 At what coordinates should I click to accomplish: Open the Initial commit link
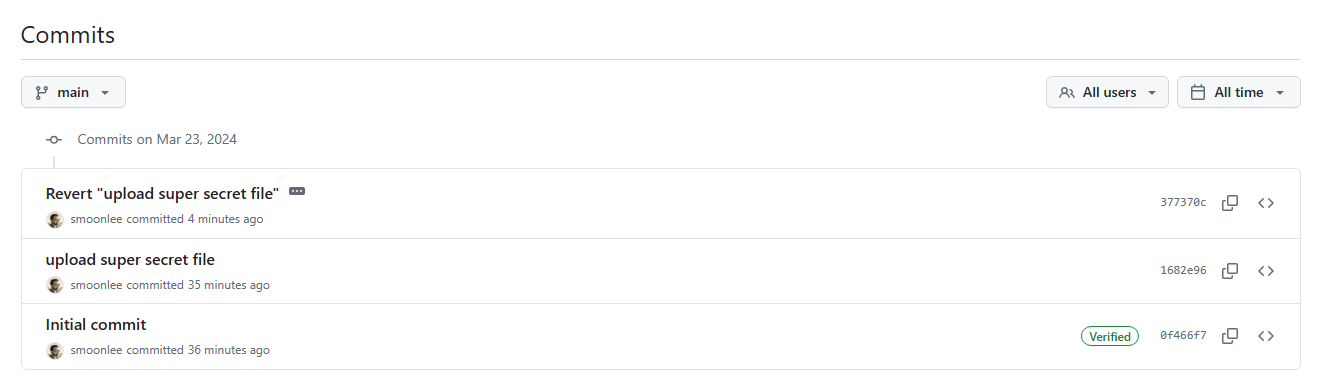[x=96, y=325]
